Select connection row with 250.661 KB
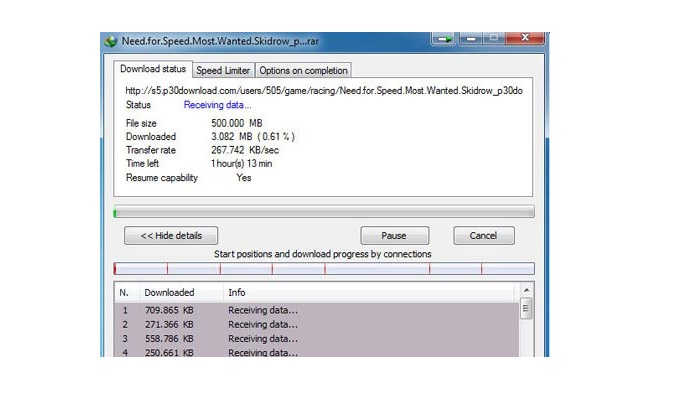The image size is (700, 400). click(317, 352)
